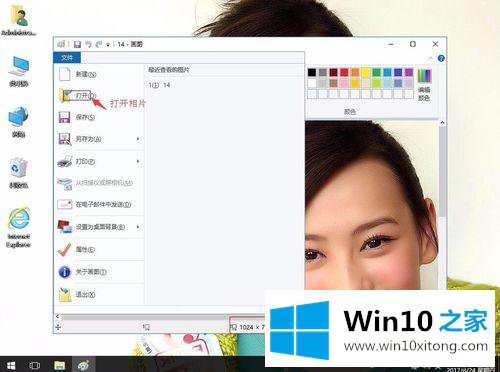
Task: Expand the 设置为桌面背景 submenu arrow
Action: tap(138, 227)
